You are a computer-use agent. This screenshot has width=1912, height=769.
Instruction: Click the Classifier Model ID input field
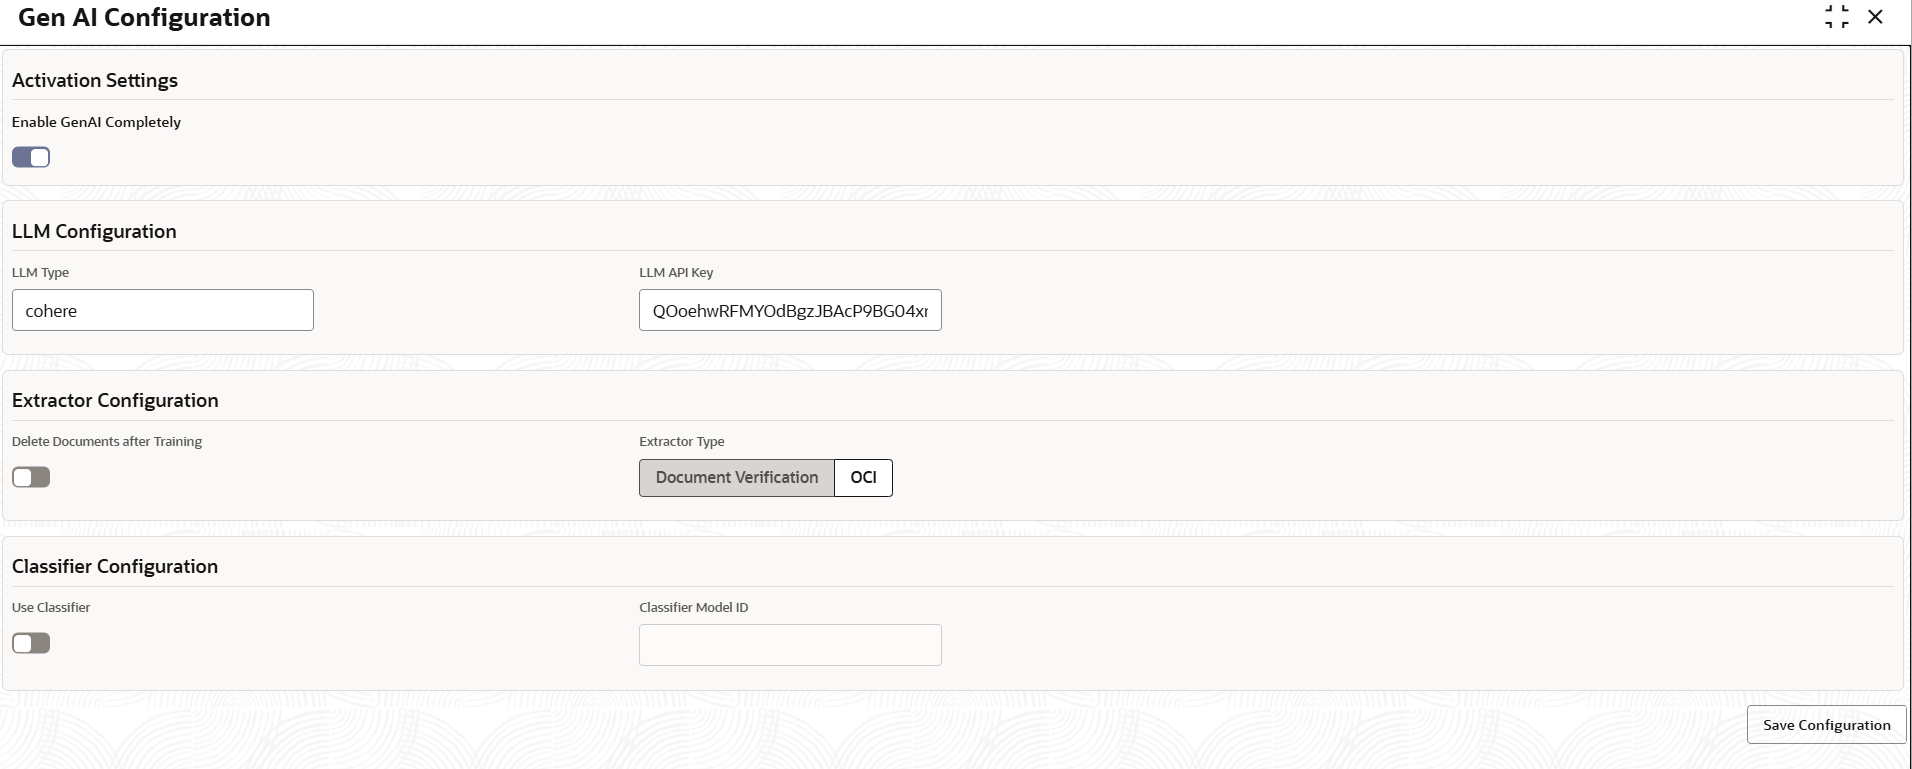[x=790, y=645]
